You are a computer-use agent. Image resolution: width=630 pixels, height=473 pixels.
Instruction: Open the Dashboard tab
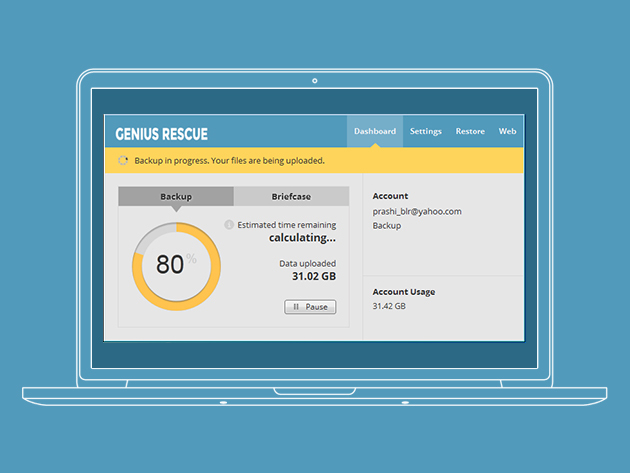tap(375, 131)
